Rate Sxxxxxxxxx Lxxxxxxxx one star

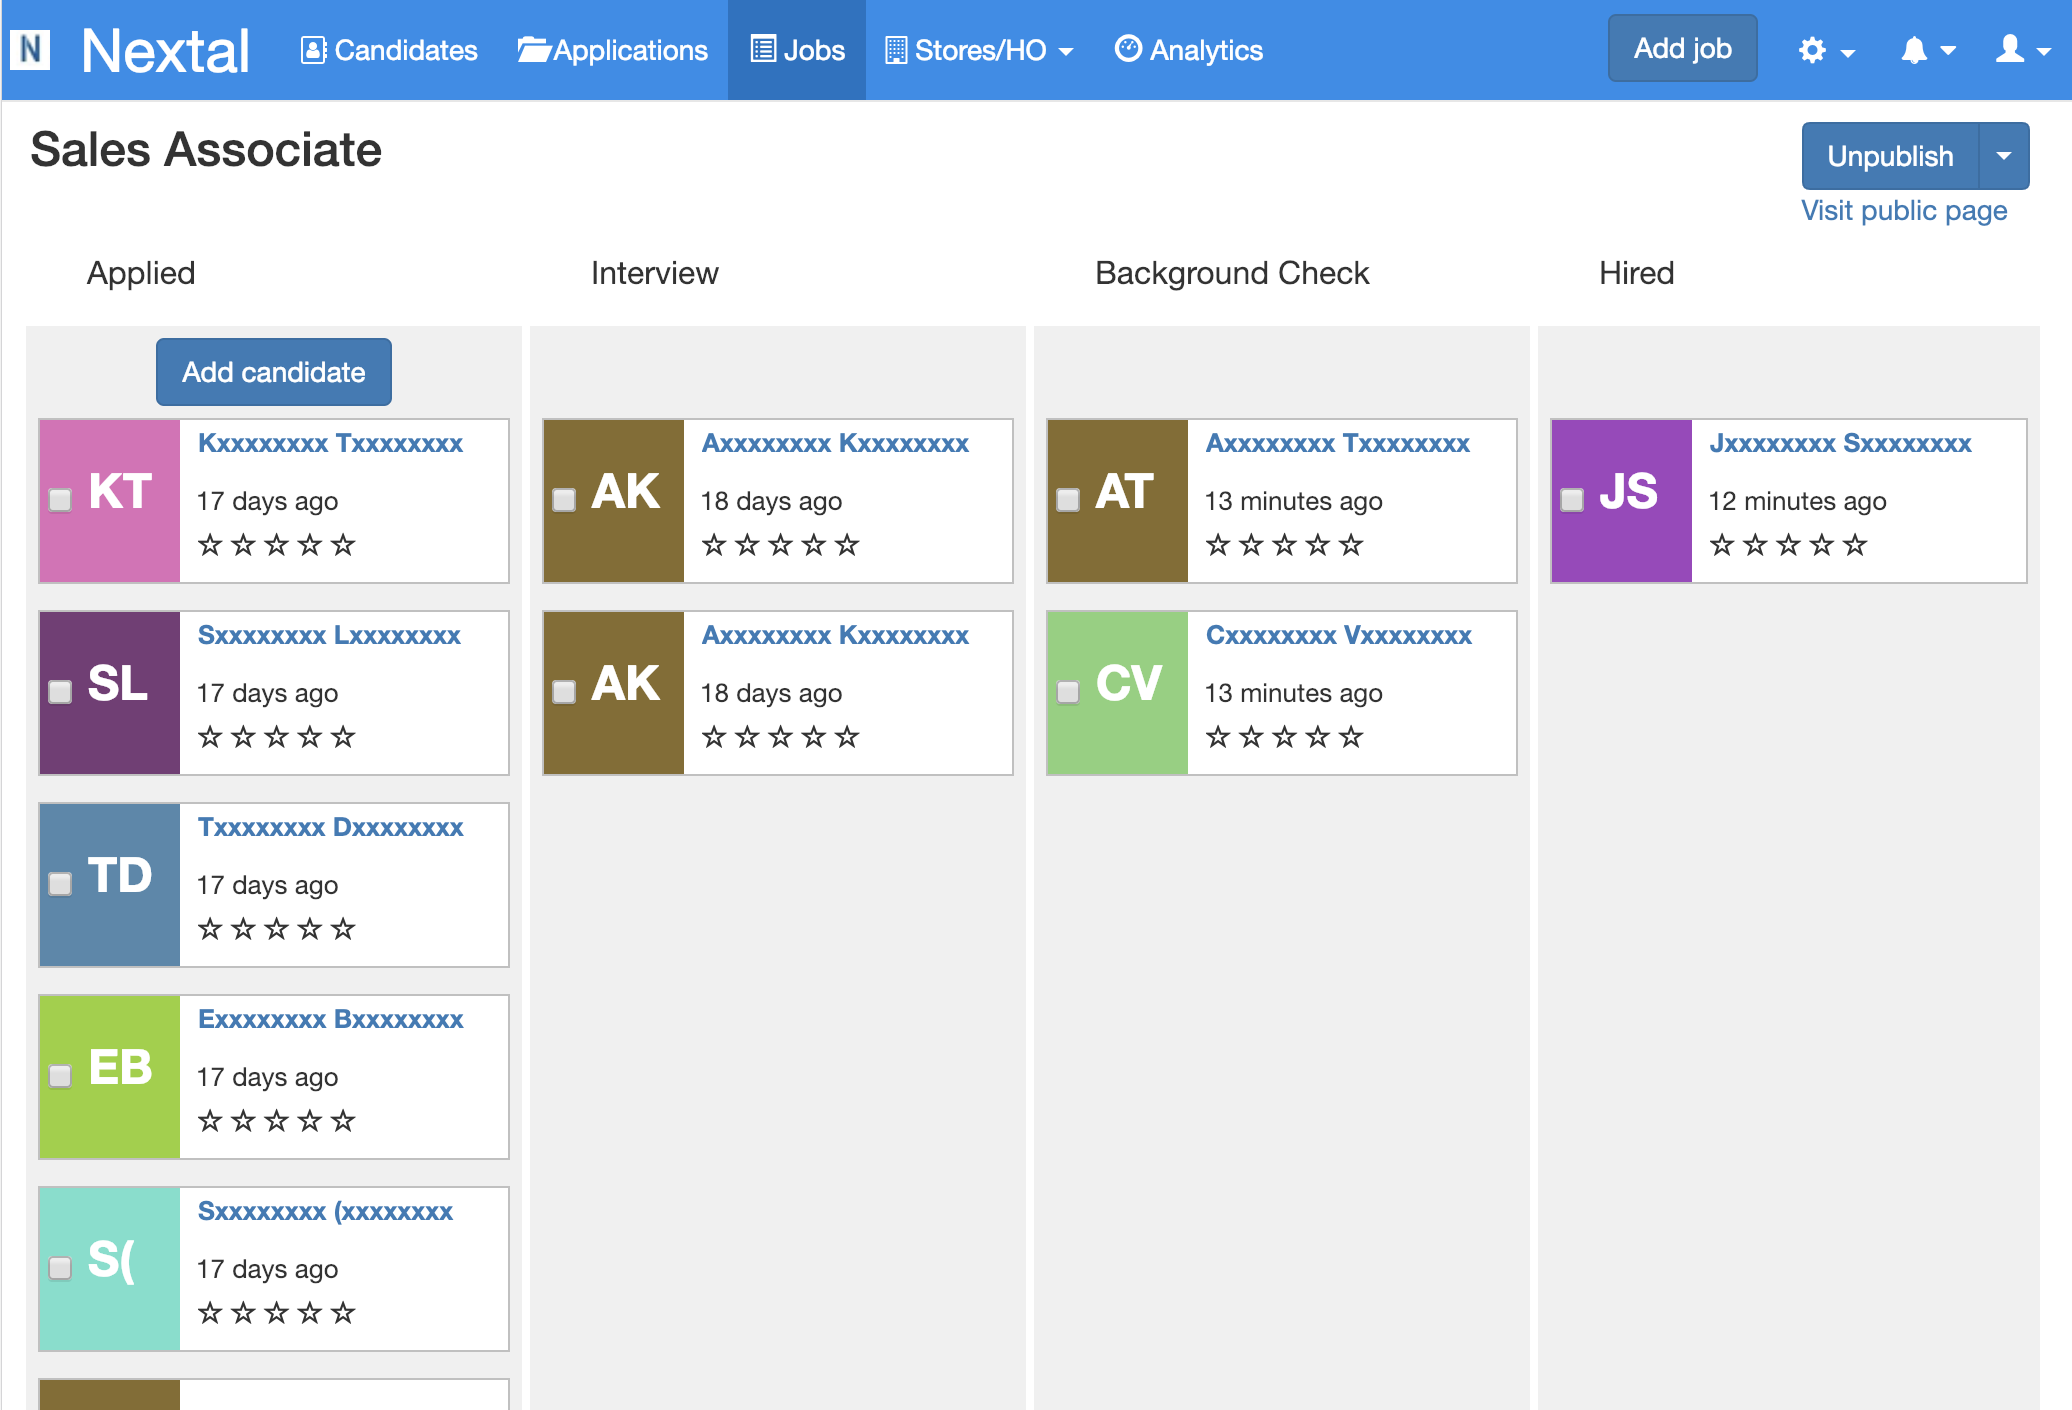click(x=210, y=737)
